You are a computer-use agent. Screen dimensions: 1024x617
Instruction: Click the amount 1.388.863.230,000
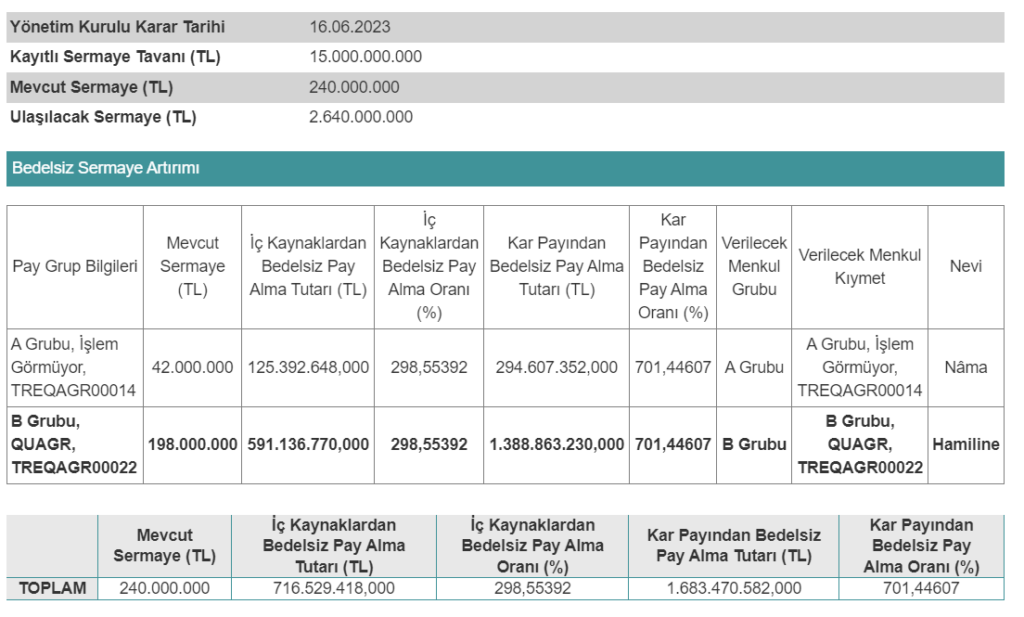[556, 444]
